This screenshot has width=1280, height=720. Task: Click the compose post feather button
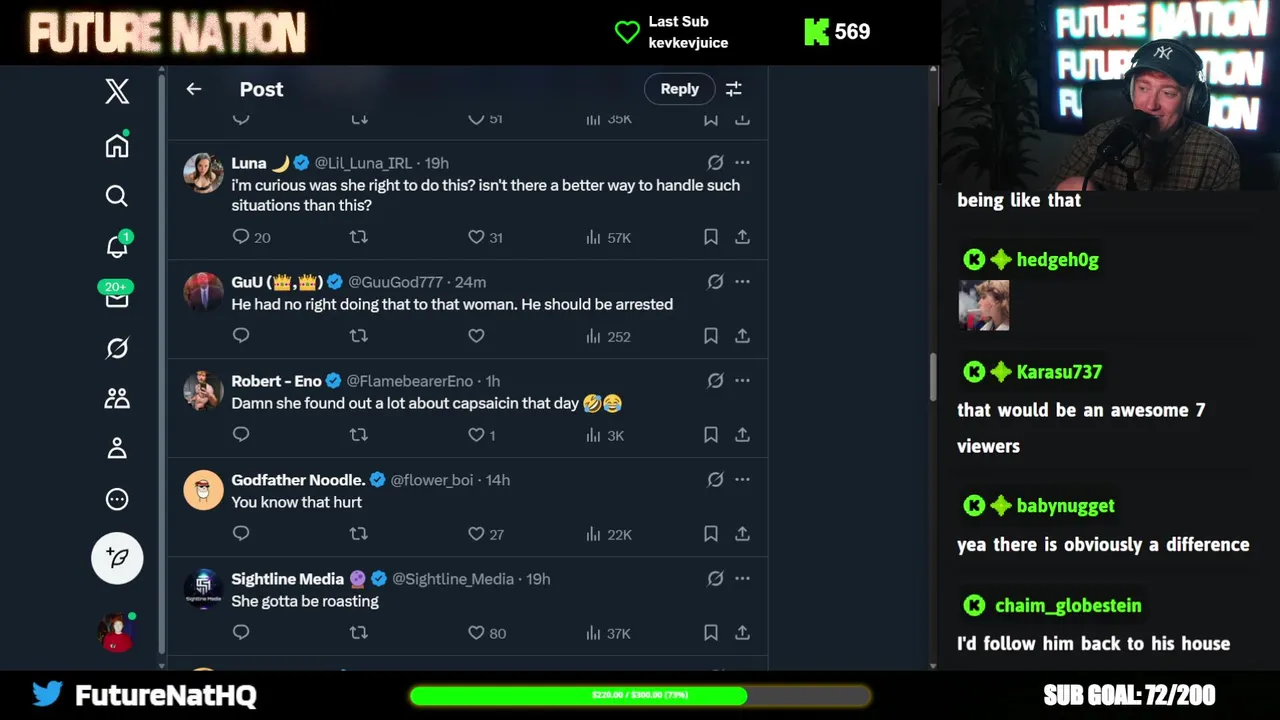[x=117, y=558]
